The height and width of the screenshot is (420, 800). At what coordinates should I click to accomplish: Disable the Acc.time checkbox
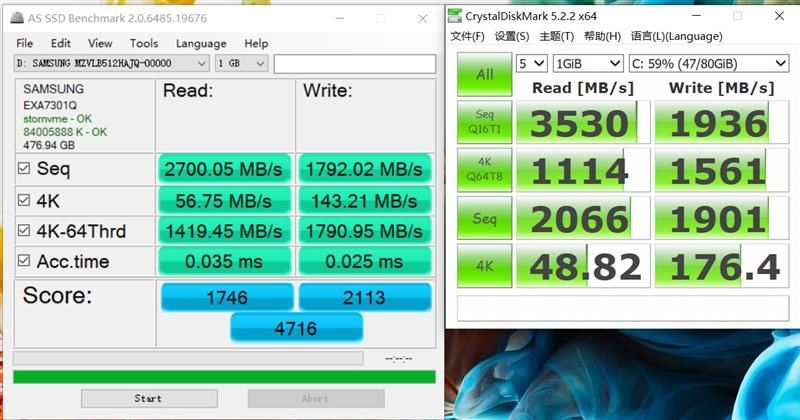[x=23, y=261]
